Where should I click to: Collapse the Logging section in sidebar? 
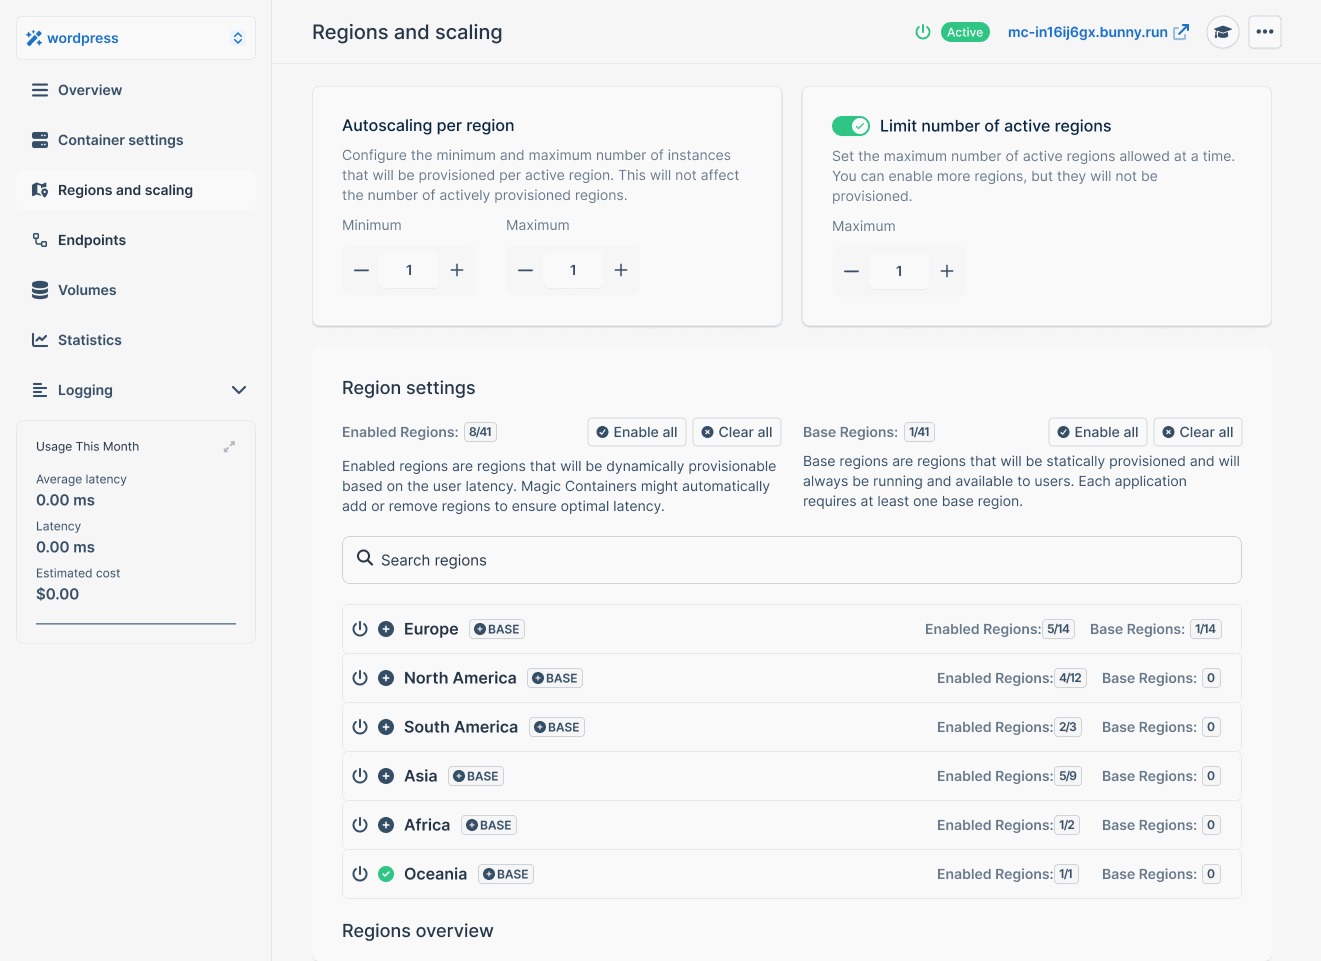pyautogui.click(x=238, y=390)
